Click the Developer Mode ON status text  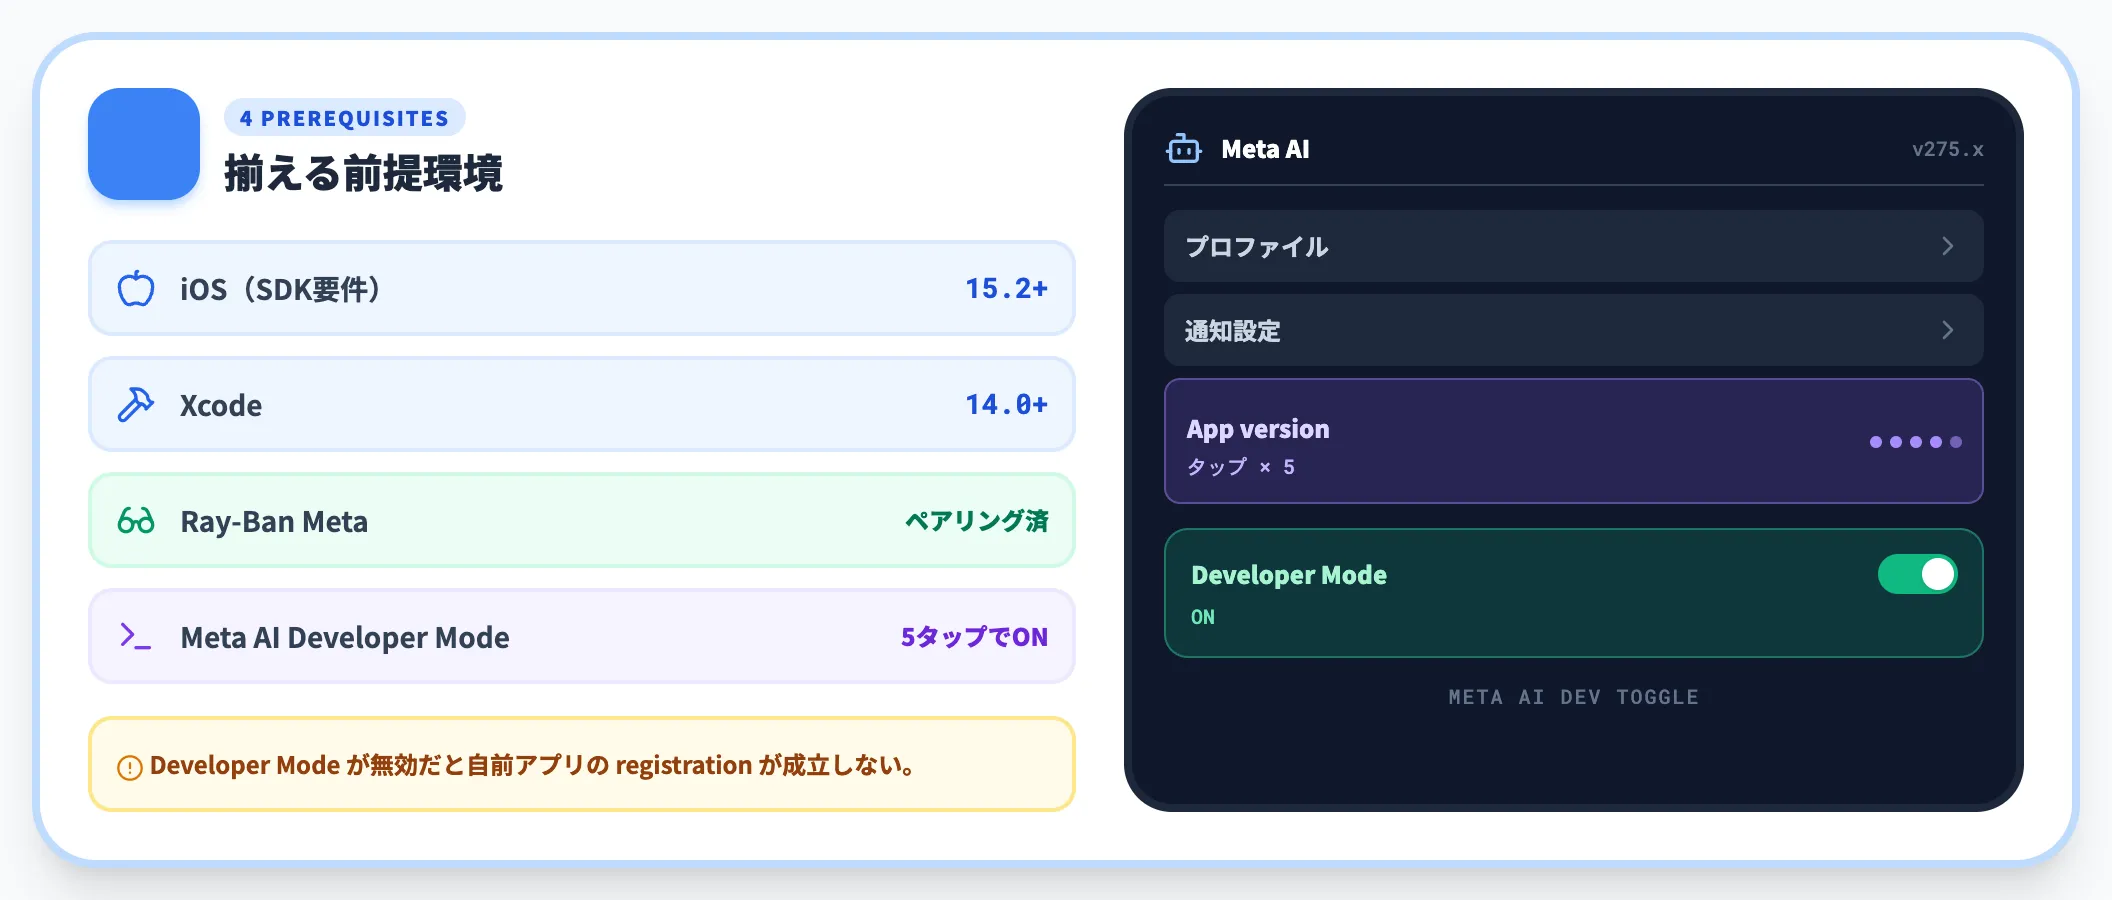pos(1203,617)
